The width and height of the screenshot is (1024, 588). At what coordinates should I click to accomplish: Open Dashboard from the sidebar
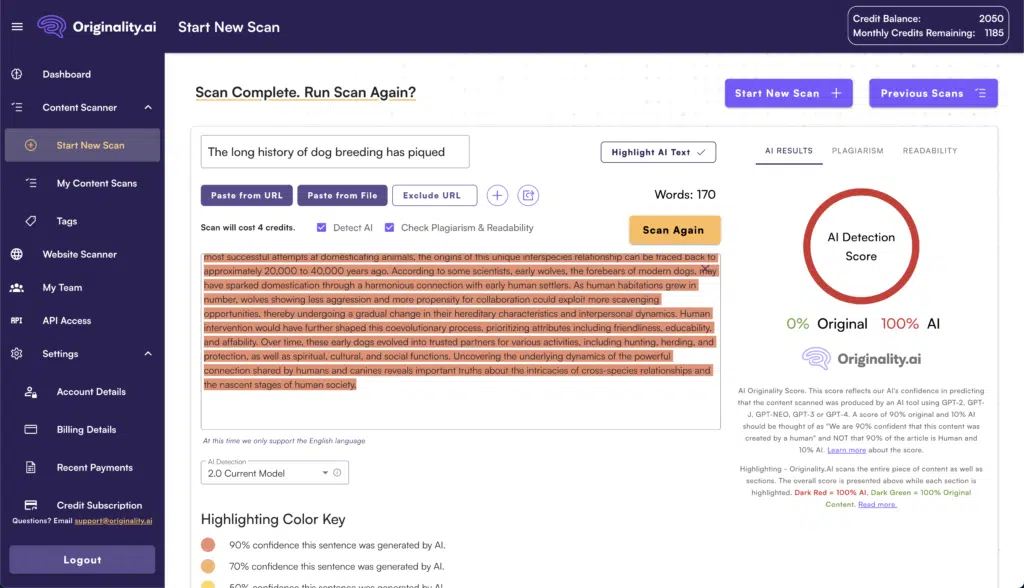click(67, 74)
